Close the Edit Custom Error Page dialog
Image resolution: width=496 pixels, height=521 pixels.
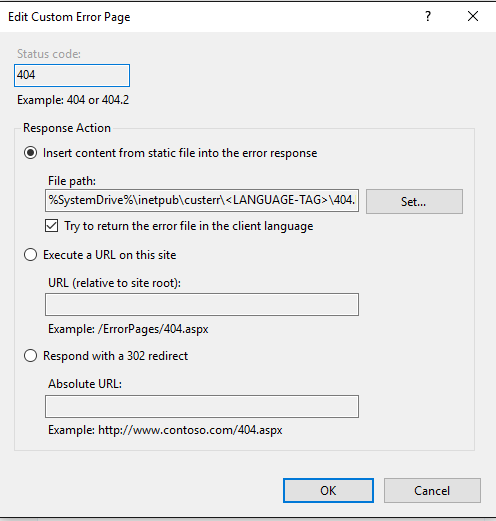click(x=473, y=16)
